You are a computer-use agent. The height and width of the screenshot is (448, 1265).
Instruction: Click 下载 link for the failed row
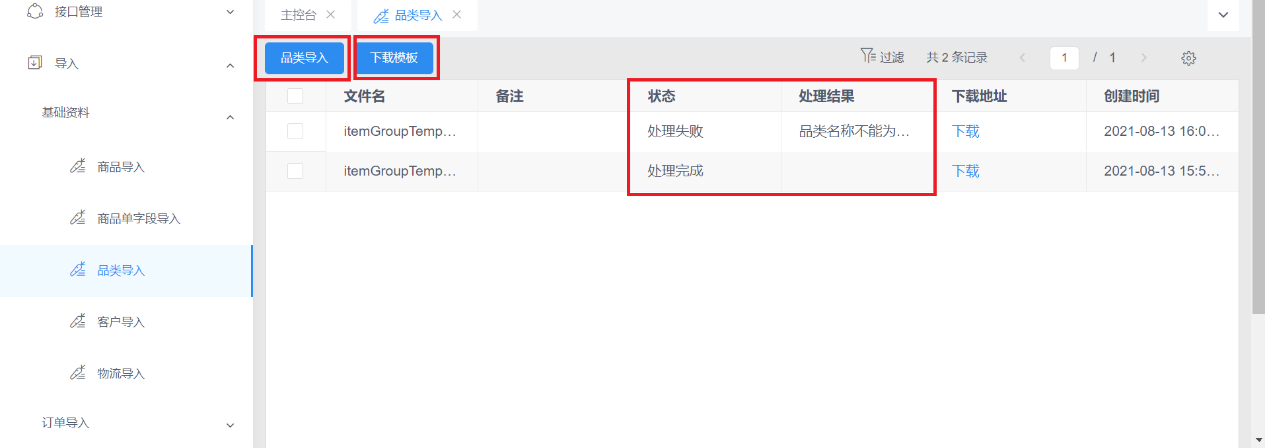point(965,131)
